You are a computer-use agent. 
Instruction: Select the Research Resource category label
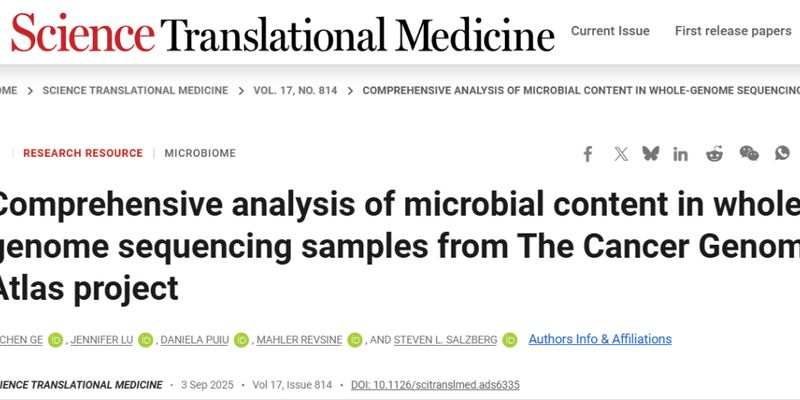[x=83, y=153]
